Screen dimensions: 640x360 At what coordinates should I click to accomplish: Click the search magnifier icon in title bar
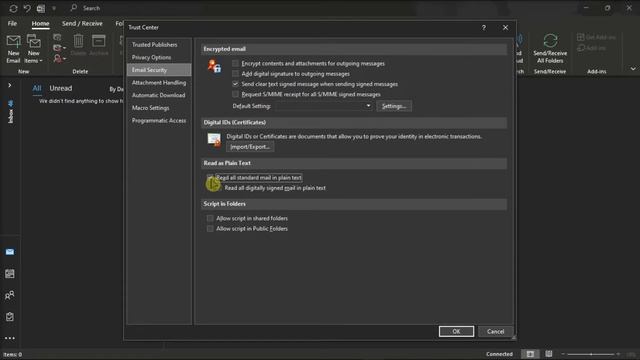(74, 8)
